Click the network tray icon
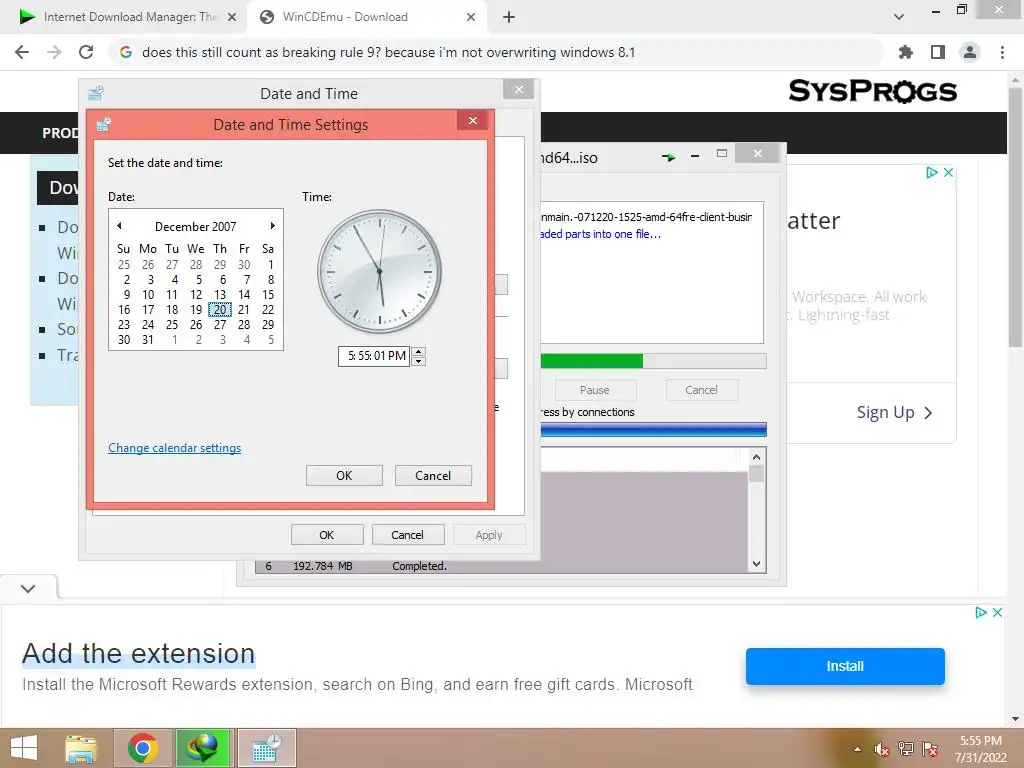Screen dimensions: 1024x768 [906, 749]
